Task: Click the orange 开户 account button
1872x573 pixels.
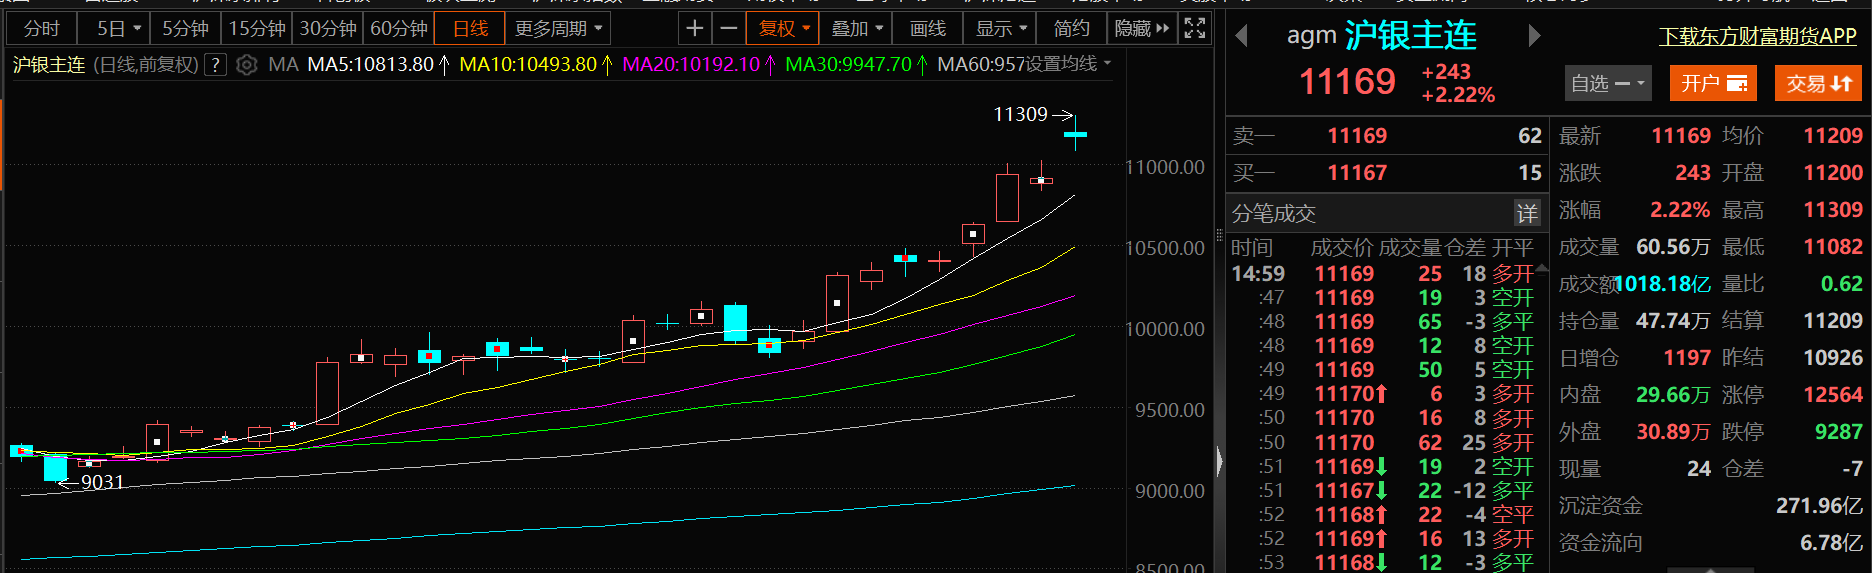Action: (1713, 83)
